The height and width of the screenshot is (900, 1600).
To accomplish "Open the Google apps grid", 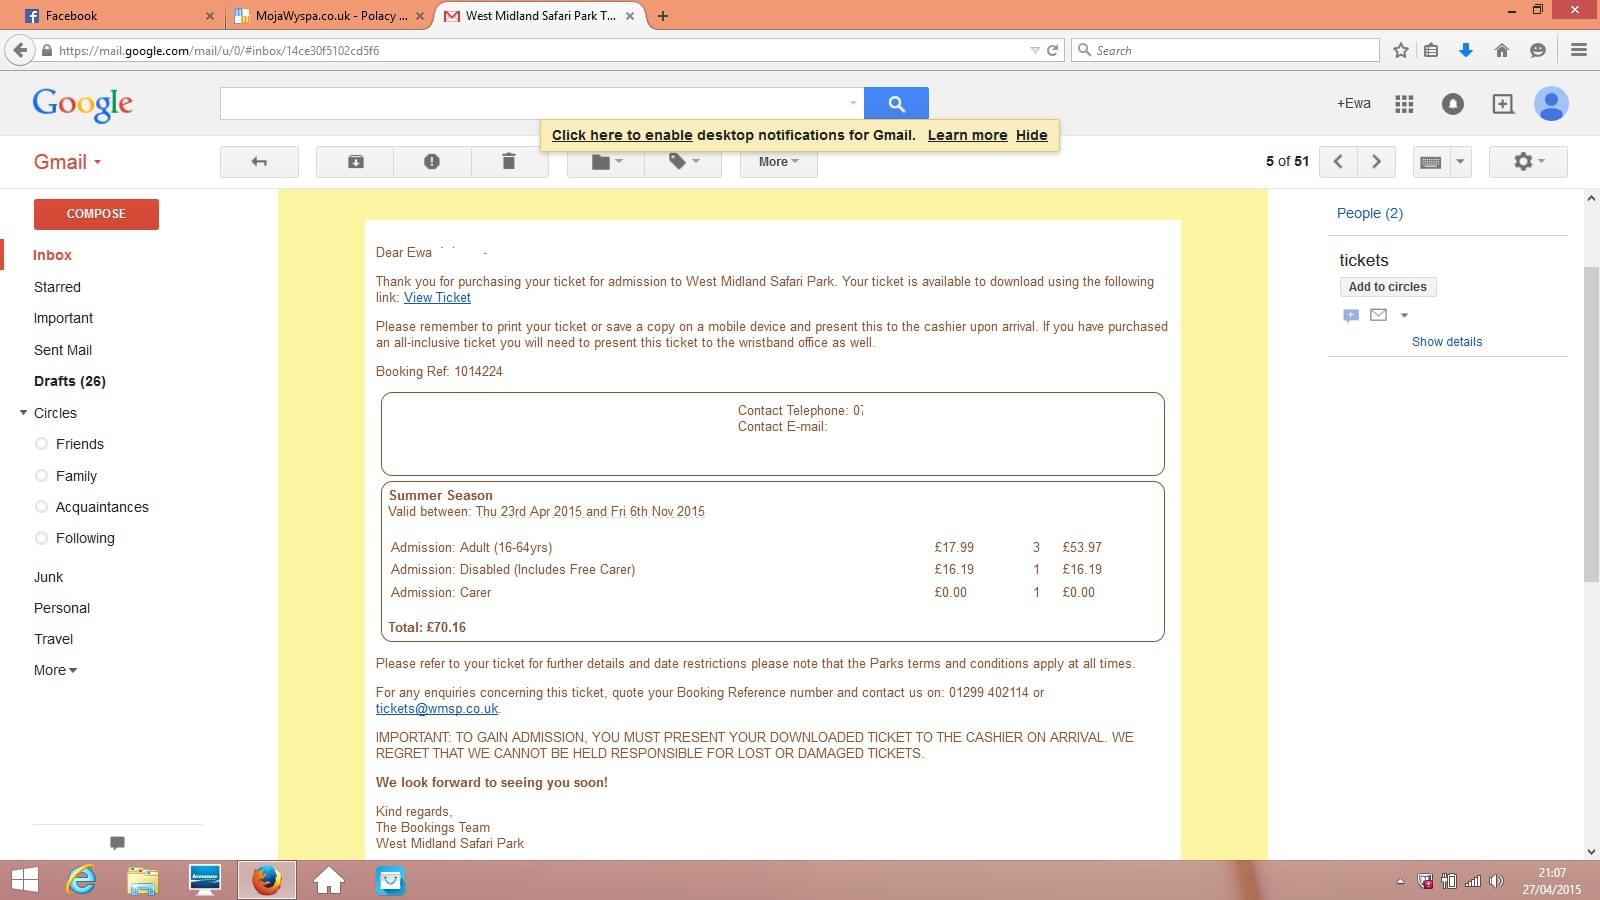I will (x=1404, y=104).
